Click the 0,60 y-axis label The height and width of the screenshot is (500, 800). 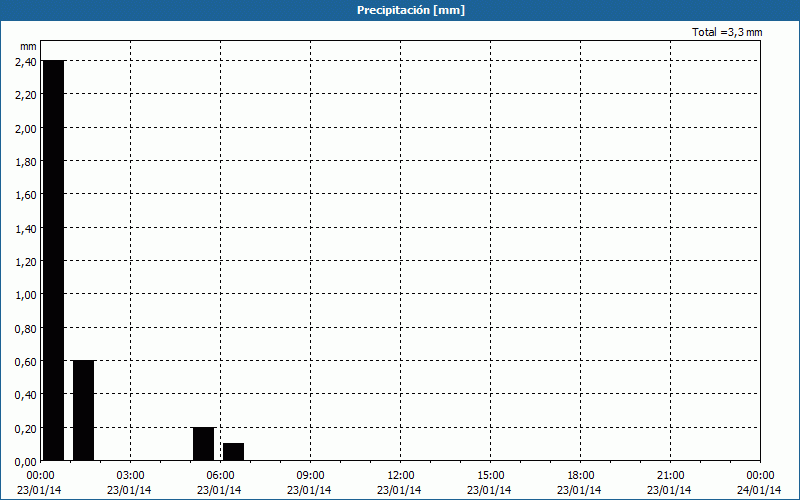[26, 361]
